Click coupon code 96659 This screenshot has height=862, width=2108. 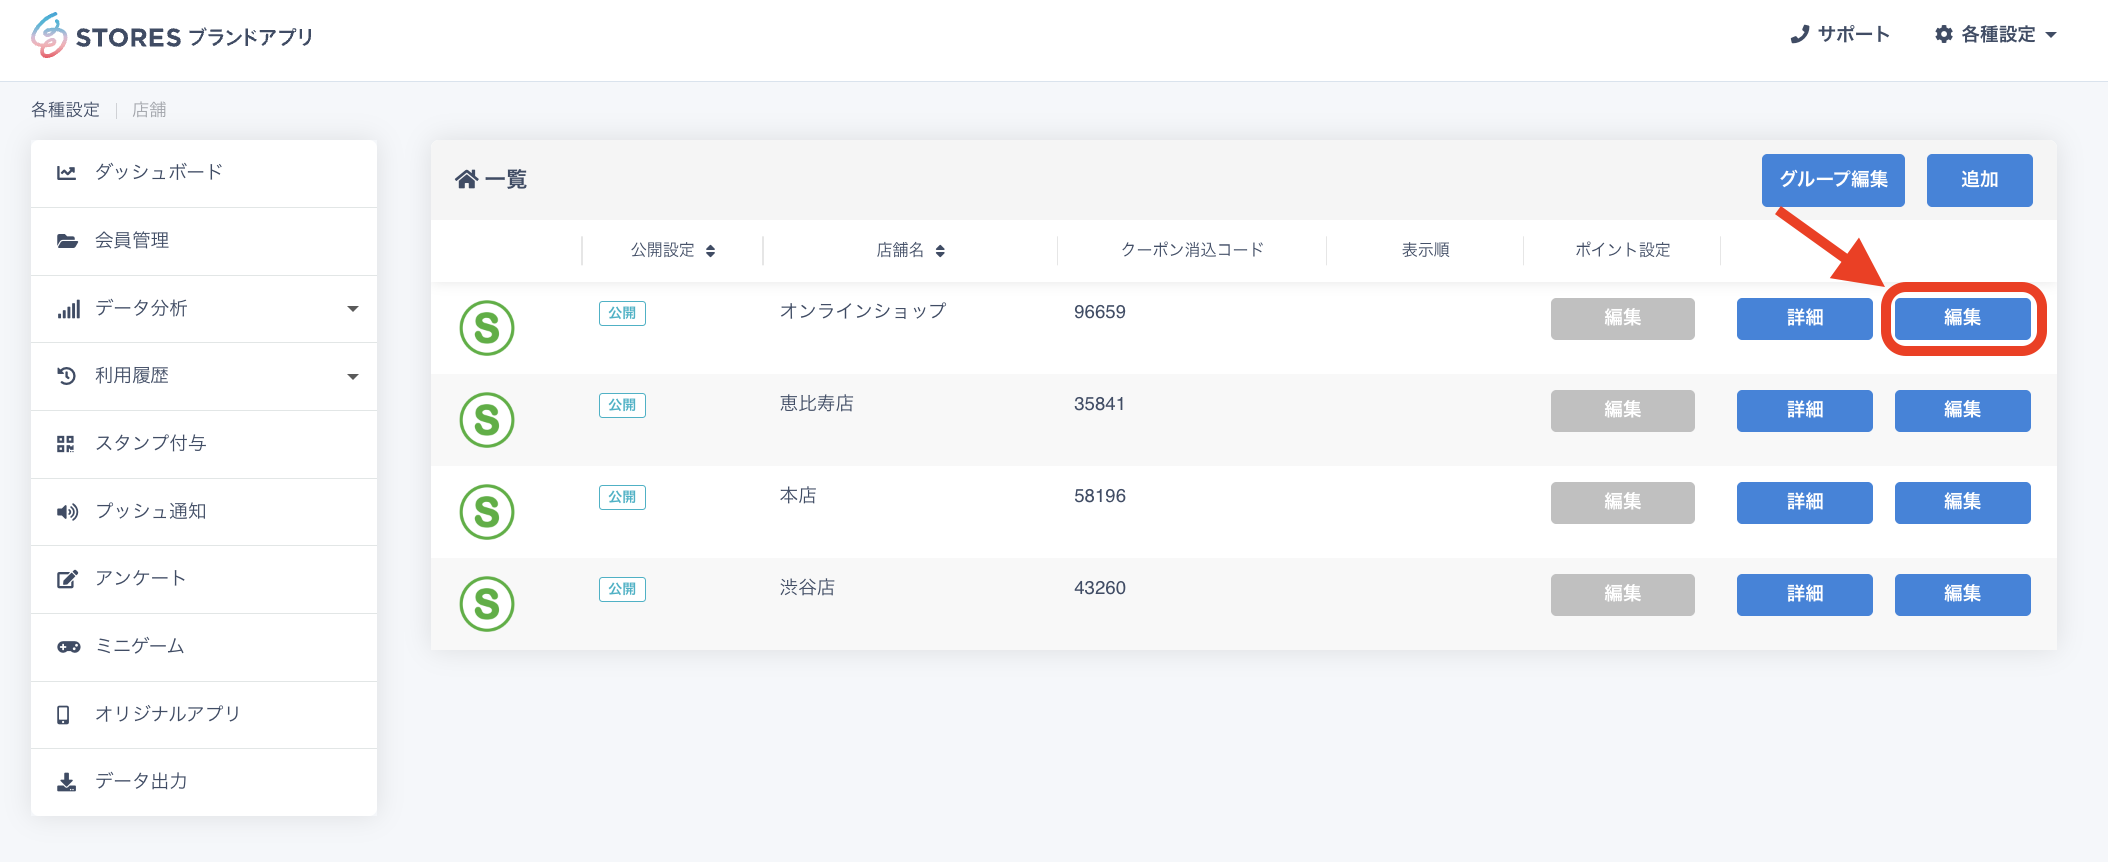coord(1100,312)
